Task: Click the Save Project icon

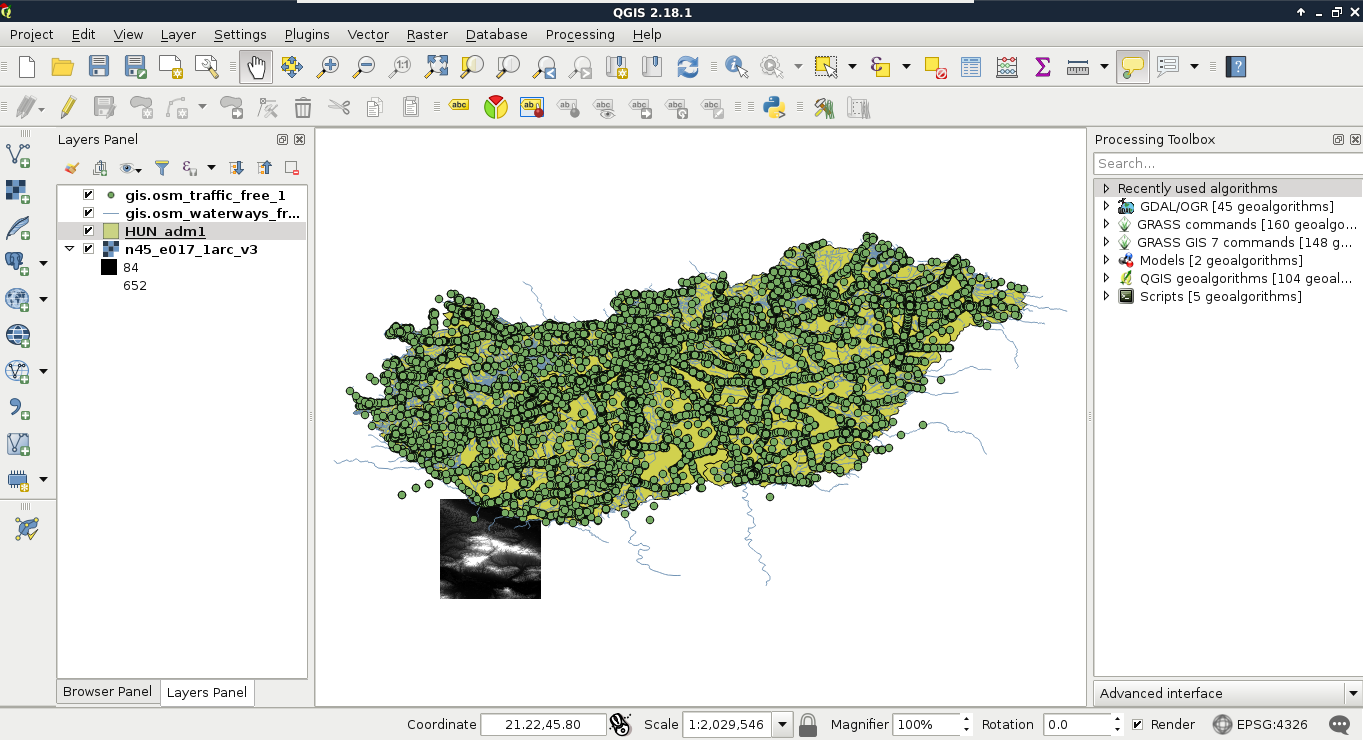Action: (x=98, y=67)
